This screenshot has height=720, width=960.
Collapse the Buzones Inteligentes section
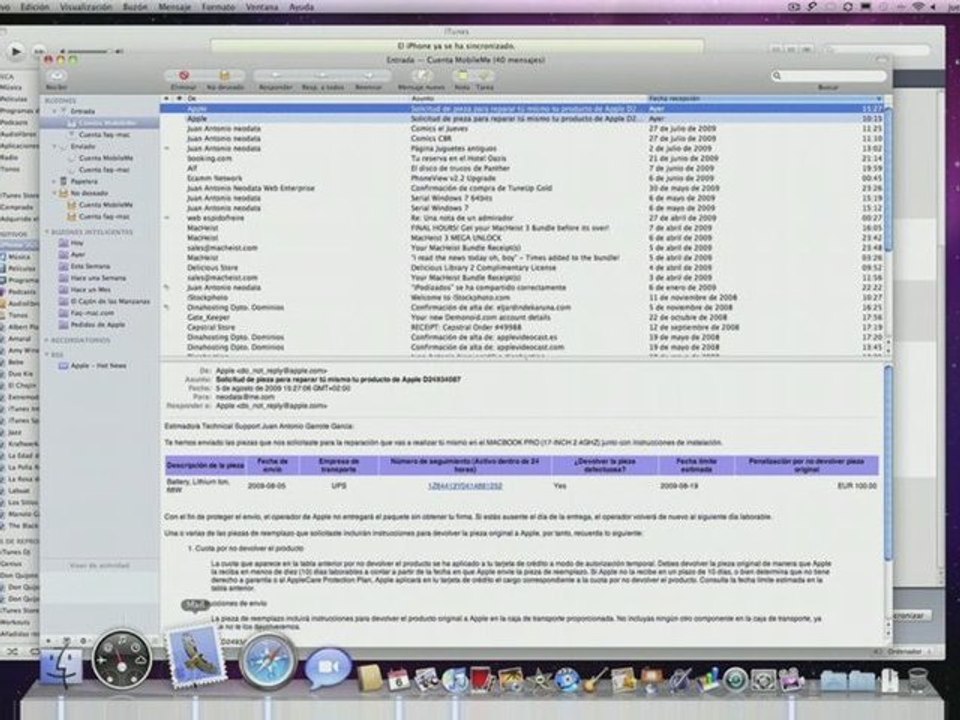point(47,232)
